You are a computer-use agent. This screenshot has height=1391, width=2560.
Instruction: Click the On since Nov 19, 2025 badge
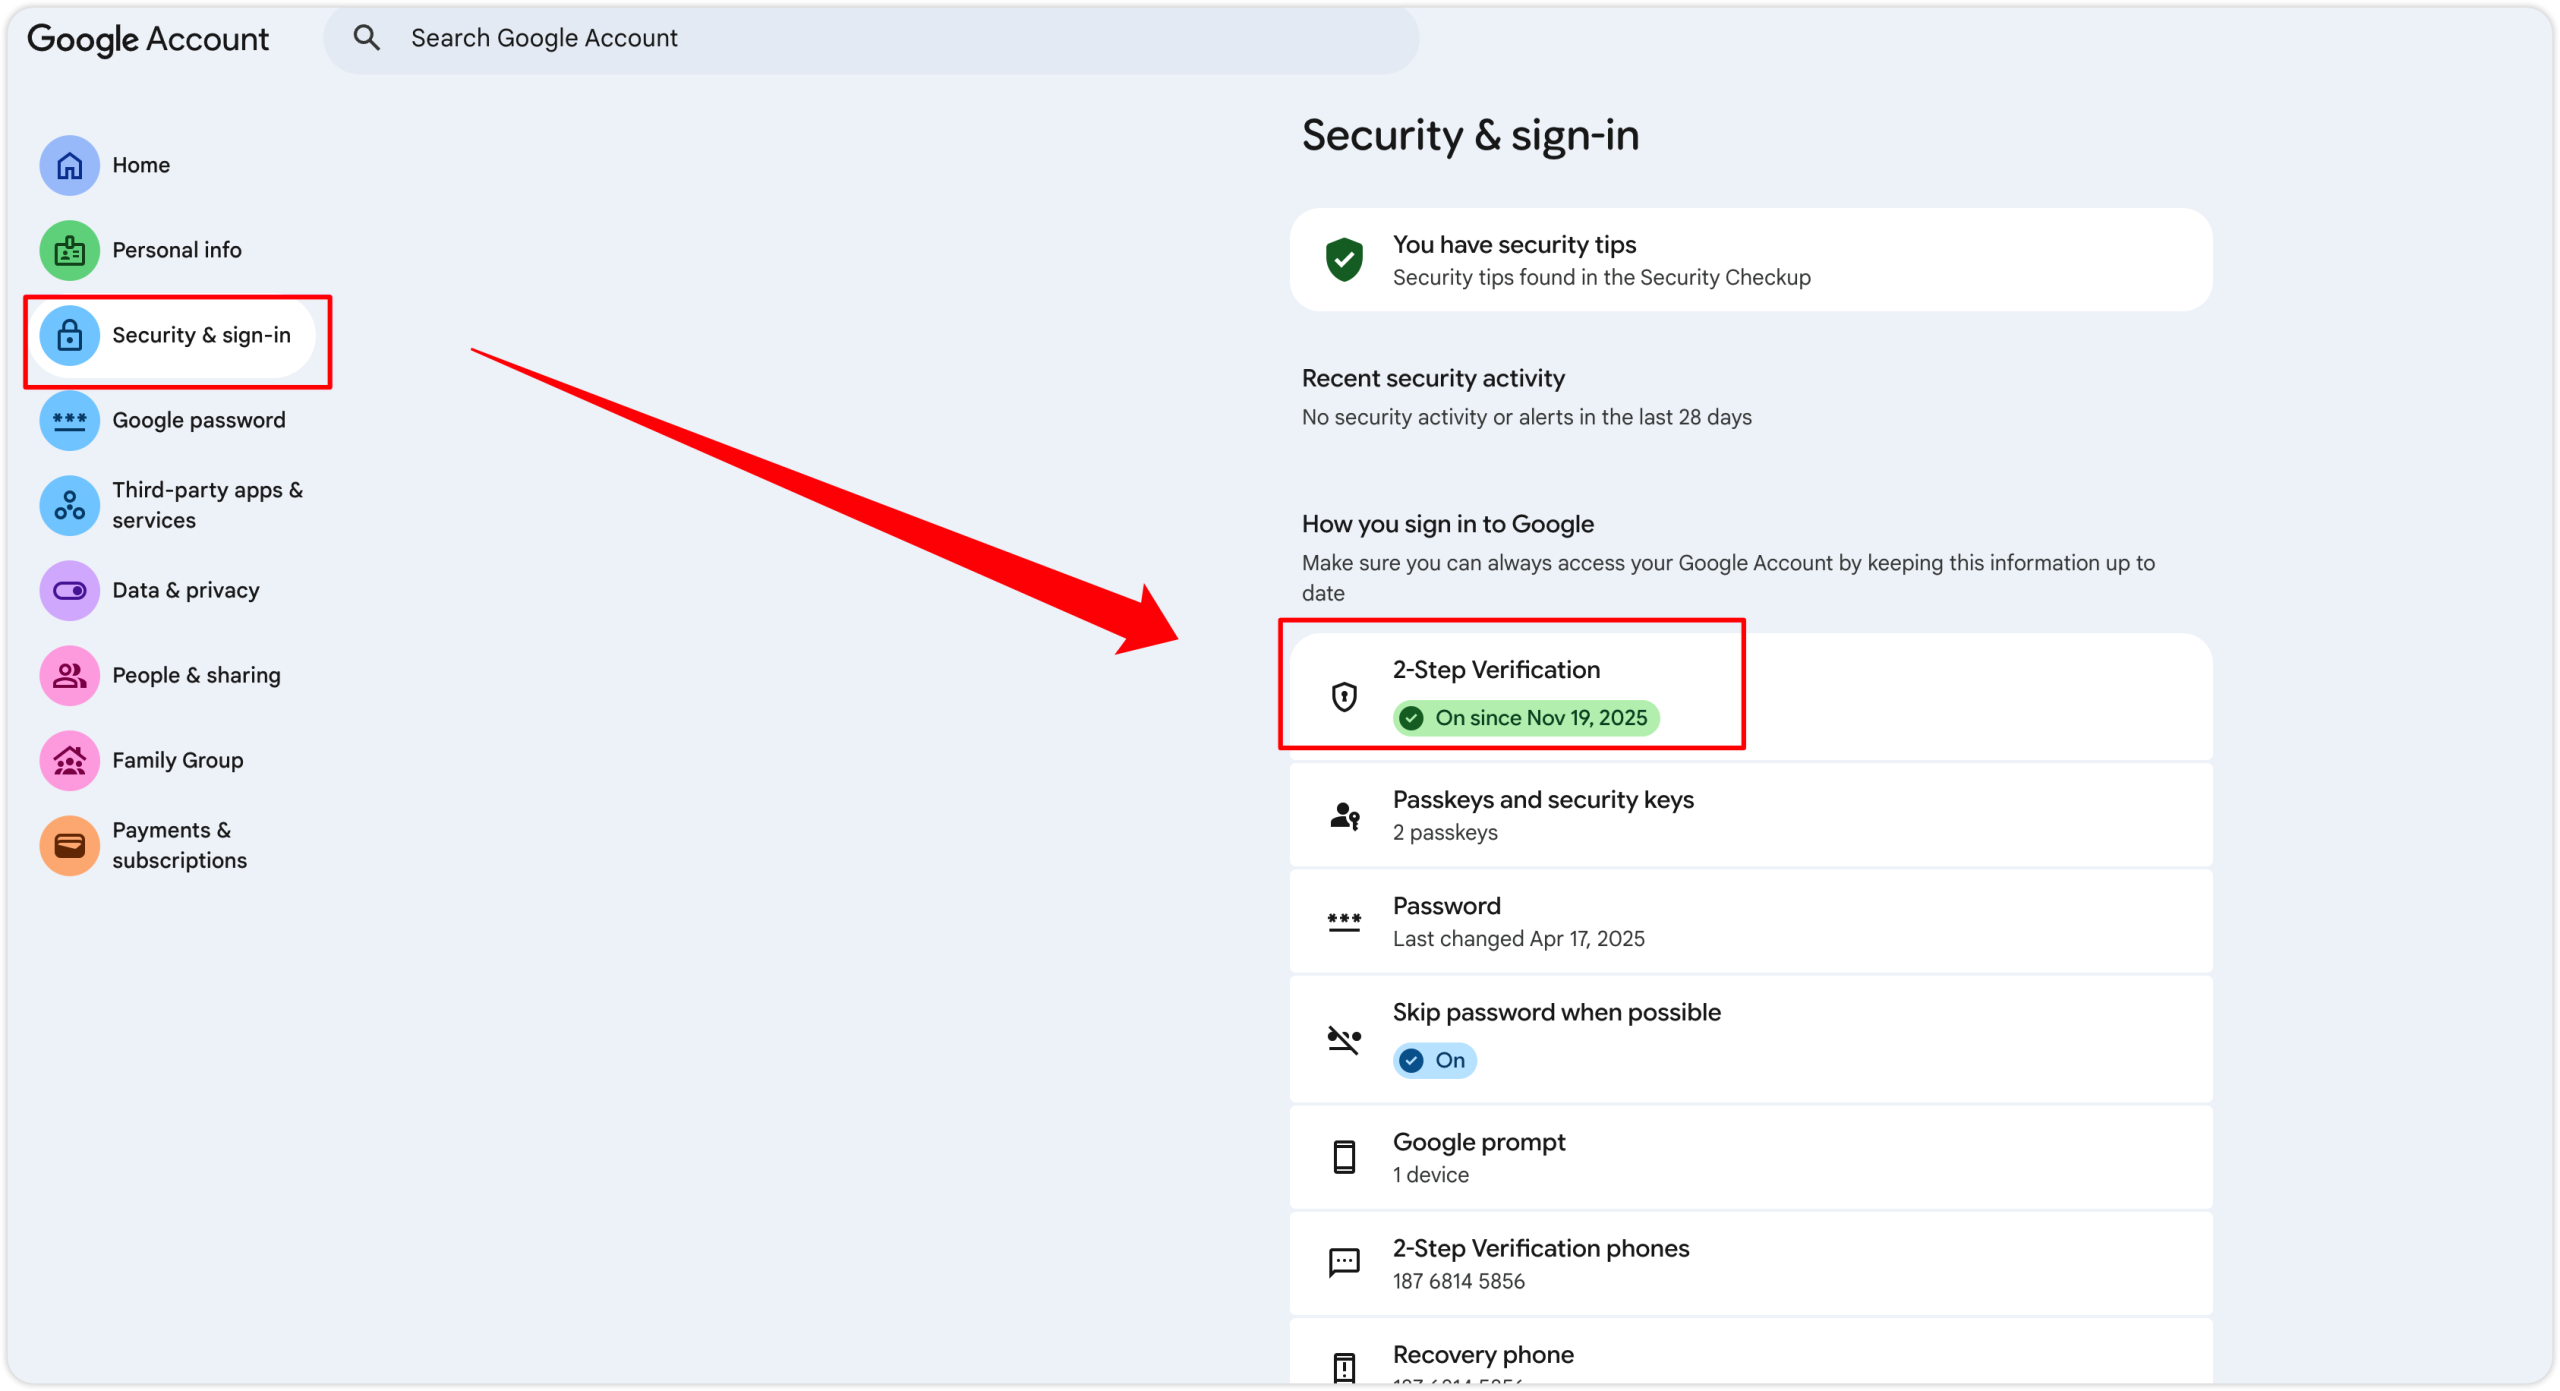tap(1526, 718)
